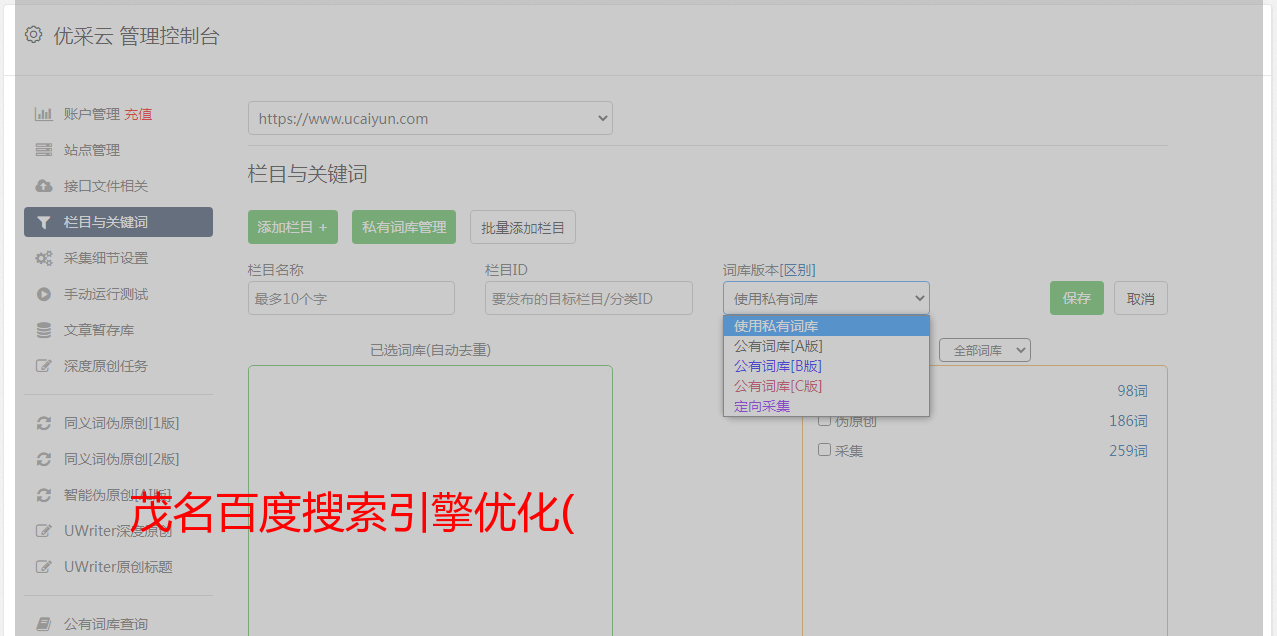Cancel with the 取消 button
This screenshot has height=636, width=1277.
[x=1141, y=298]
